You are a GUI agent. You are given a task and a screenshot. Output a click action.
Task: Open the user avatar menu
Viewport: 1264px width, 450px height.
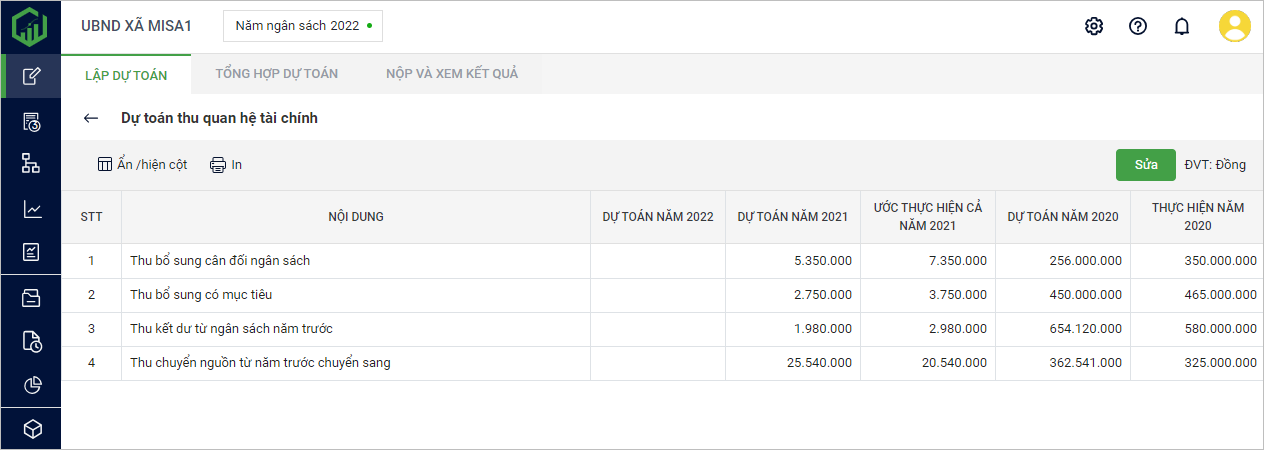click(x=1234, y=26)
